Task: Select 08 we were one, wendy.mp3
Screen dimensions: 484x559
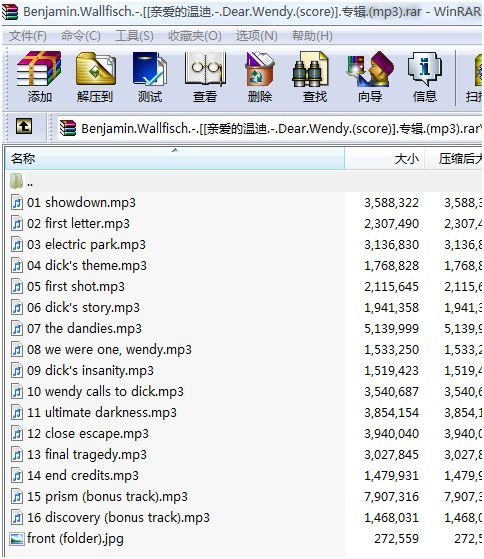Action: coord(109,349)
